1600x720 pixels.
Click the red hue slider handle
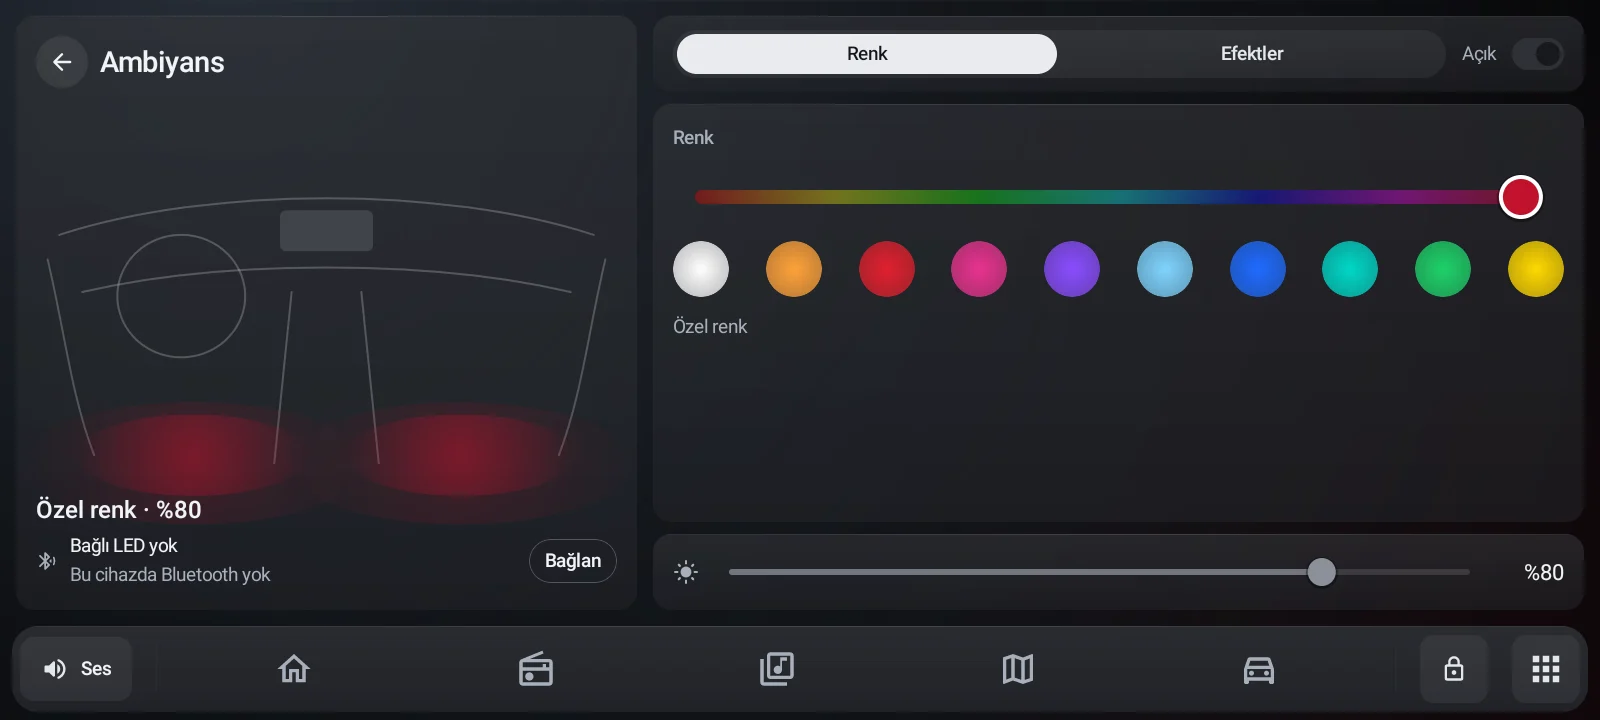[x=1521, y=197]
